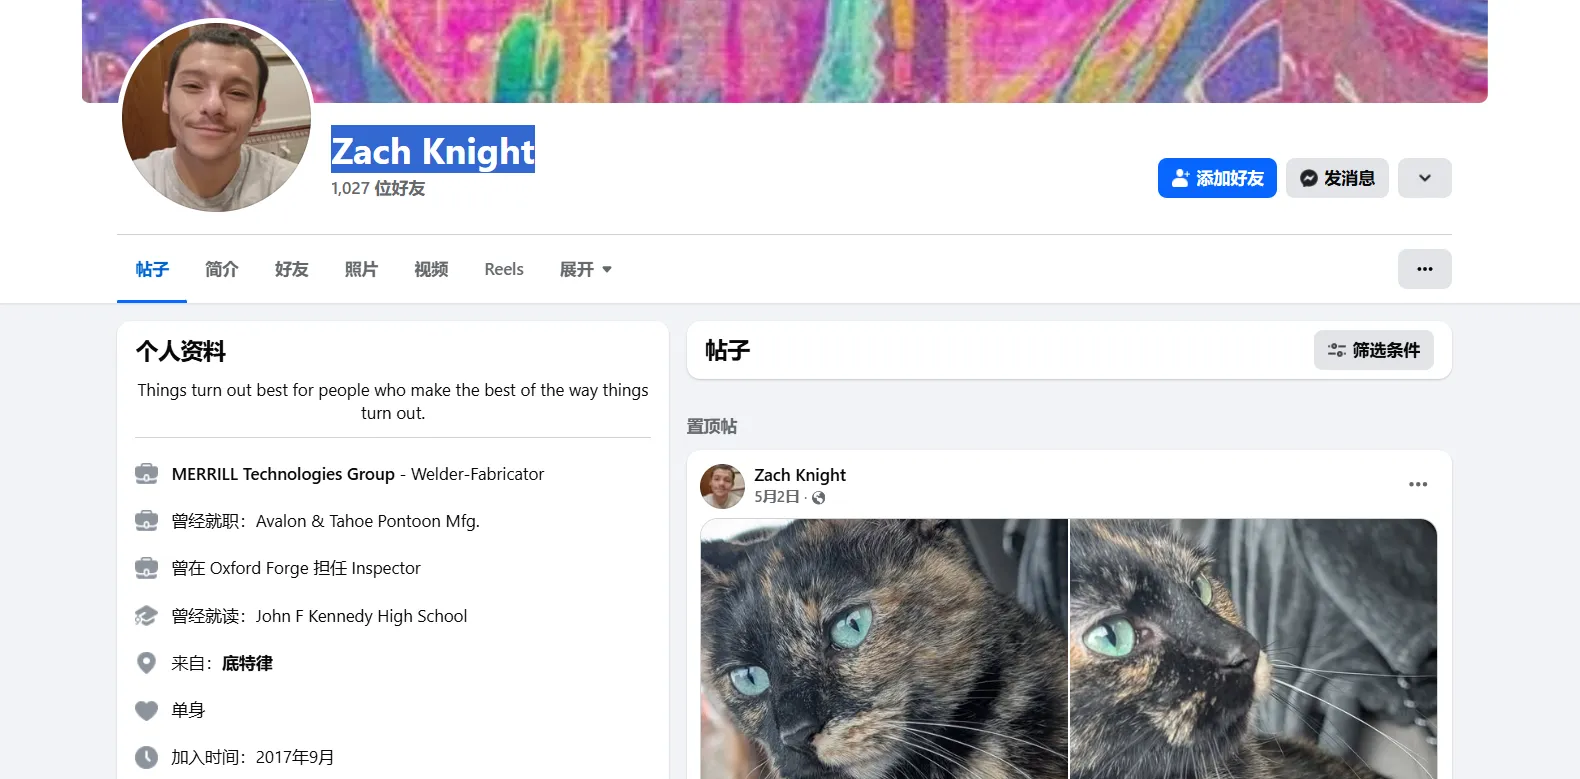Viewport: 1580px width, 779px height.
Task: Click the briefcase icon beside MERRILL Technologies Group
Action: (x=146, y=474)
